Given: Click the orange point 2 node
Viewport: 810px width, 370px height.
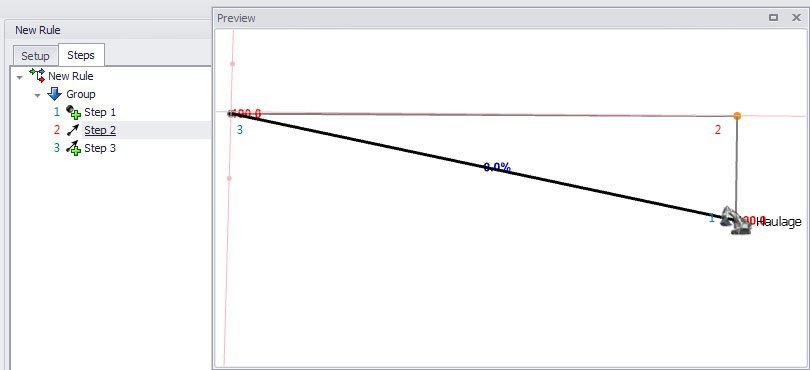Looking at the screenshot, I should point(737,116).
